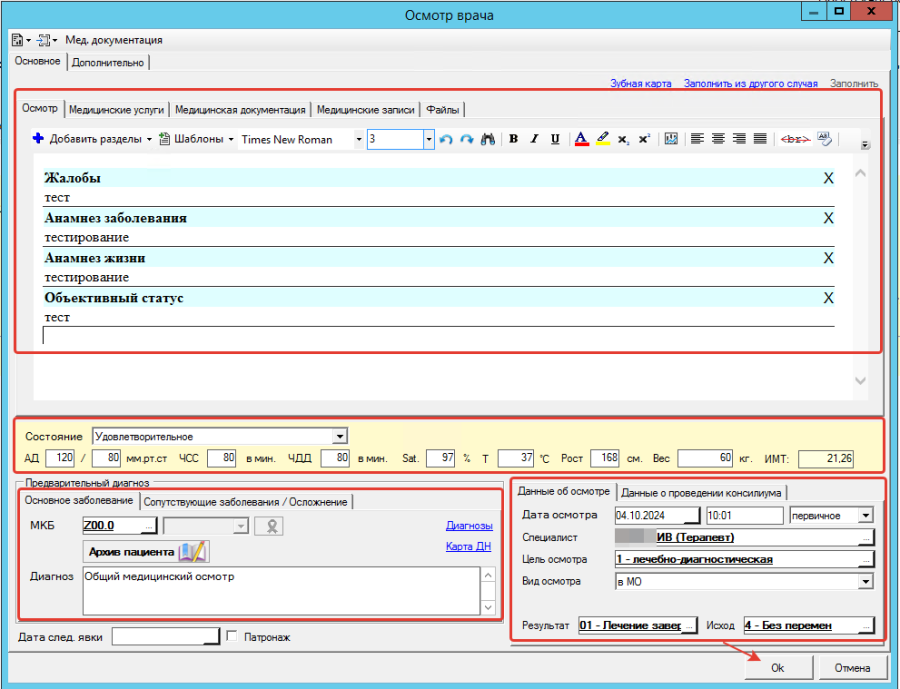Open the первичное visit type dropdown
Image resolution: width=900 pixels, height=689 pixels.
[866, 516]
